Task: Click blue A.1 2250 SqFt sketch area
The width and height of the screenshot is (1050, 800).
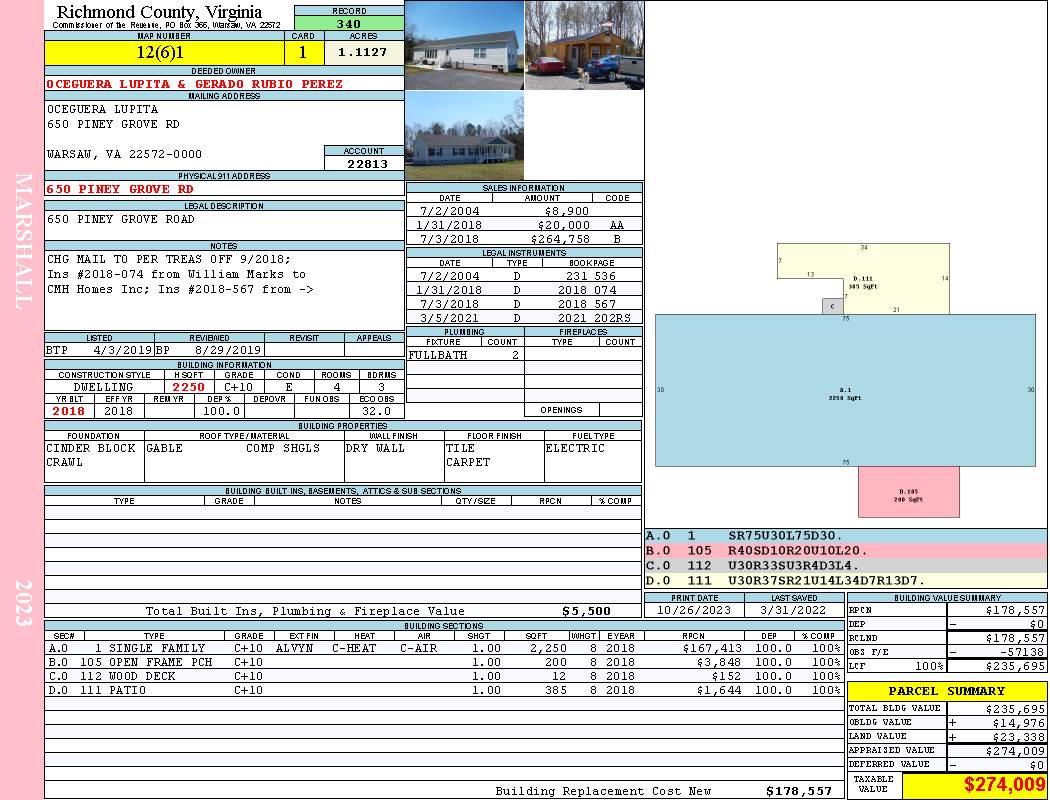Action: point(845,390)
